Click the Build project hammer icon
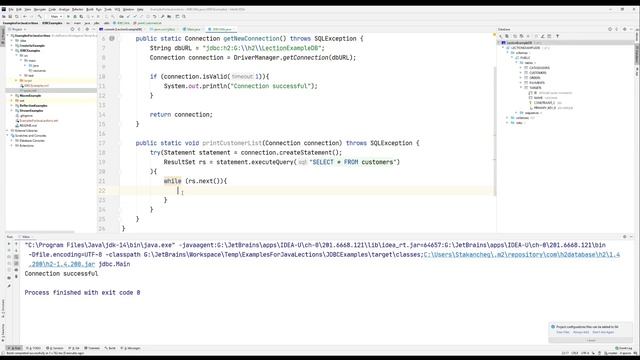Image resolution: width=640 pixels, height=360 pixels. tap(40, 17)
